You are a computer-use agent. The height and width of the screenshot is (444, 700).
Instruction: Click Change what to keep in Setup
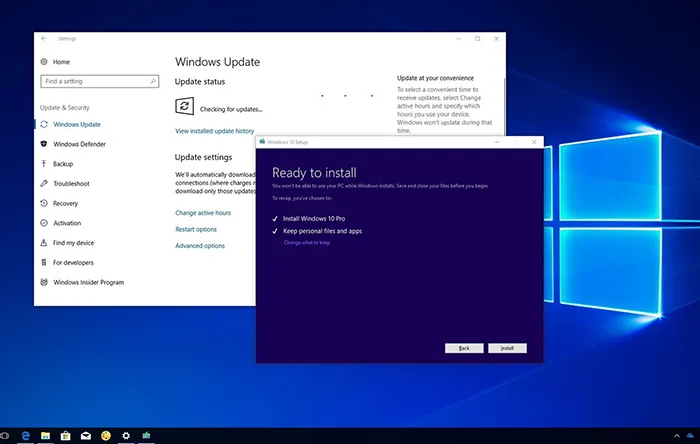(x=308, y=243)
